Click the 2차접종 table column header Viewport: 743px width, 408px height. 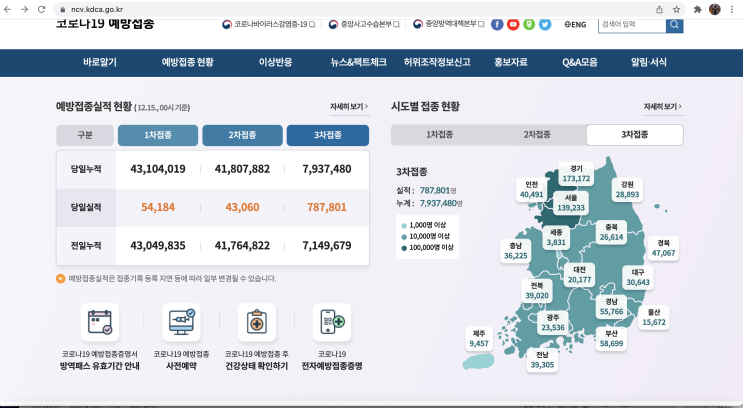[243, 136]
